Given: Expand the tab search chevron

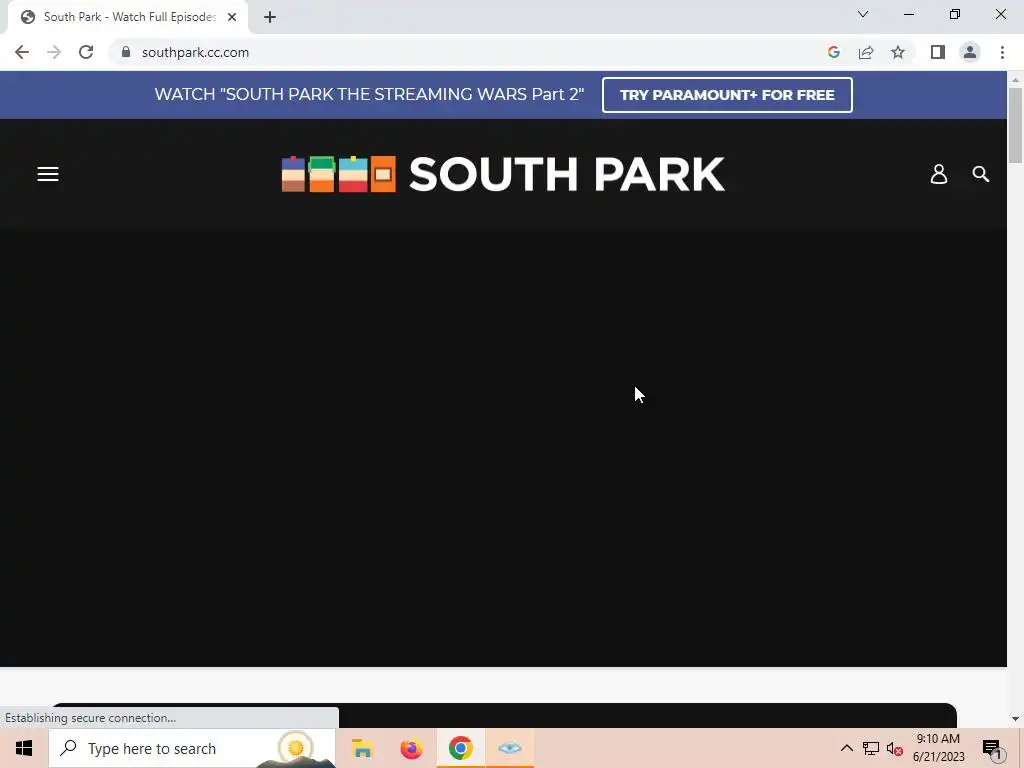Looking at the screenshot, I should pos(863,14).
